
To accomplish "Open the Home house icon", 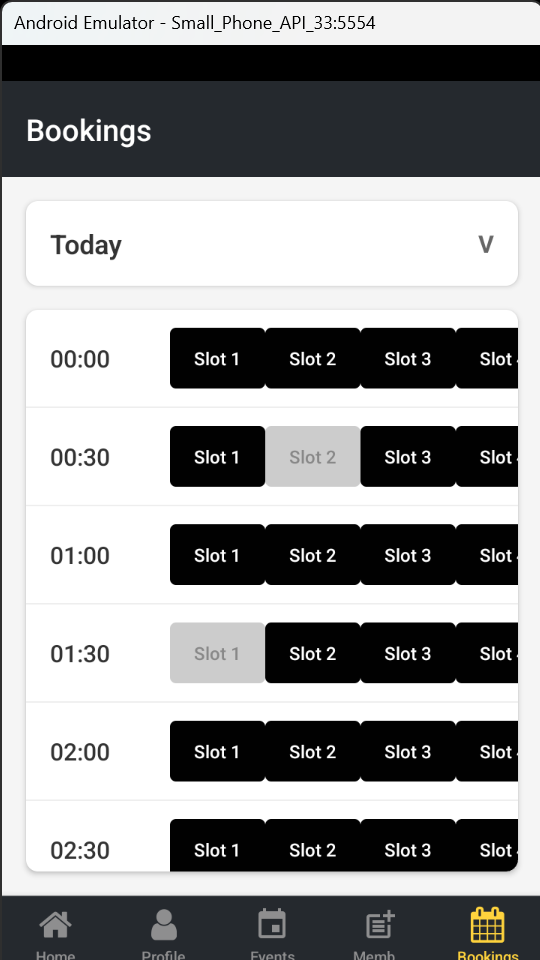I will click(x=55, y=924).
